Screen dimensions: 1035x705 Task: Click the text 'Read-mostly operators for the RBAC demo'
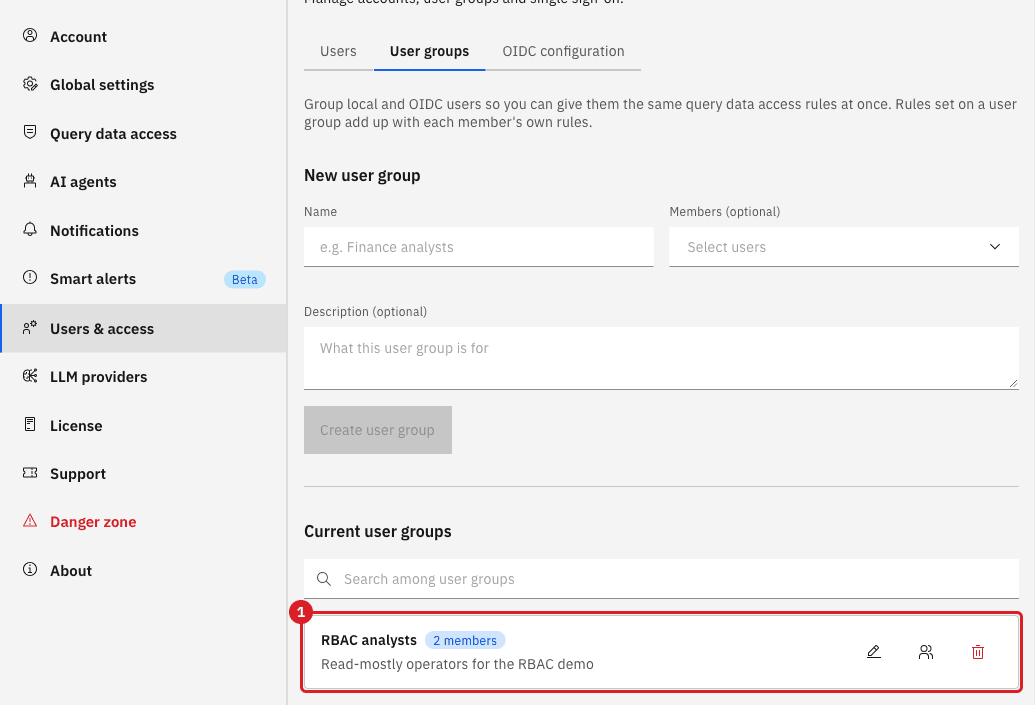click(x=457, y=664)
